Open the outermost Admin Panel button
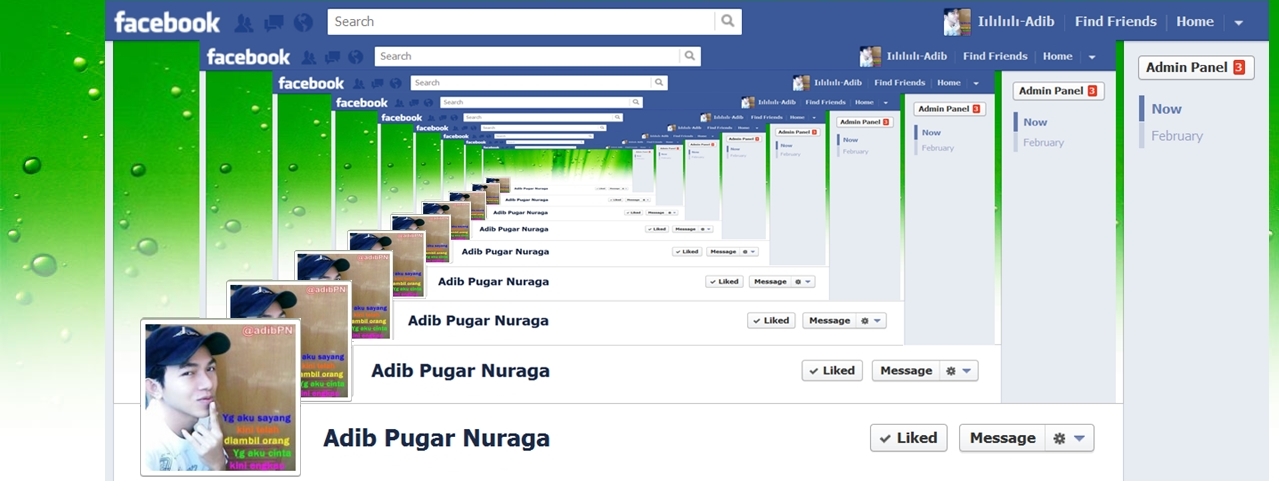This screenshot has width=1279, height=496. click(1196, 68)
